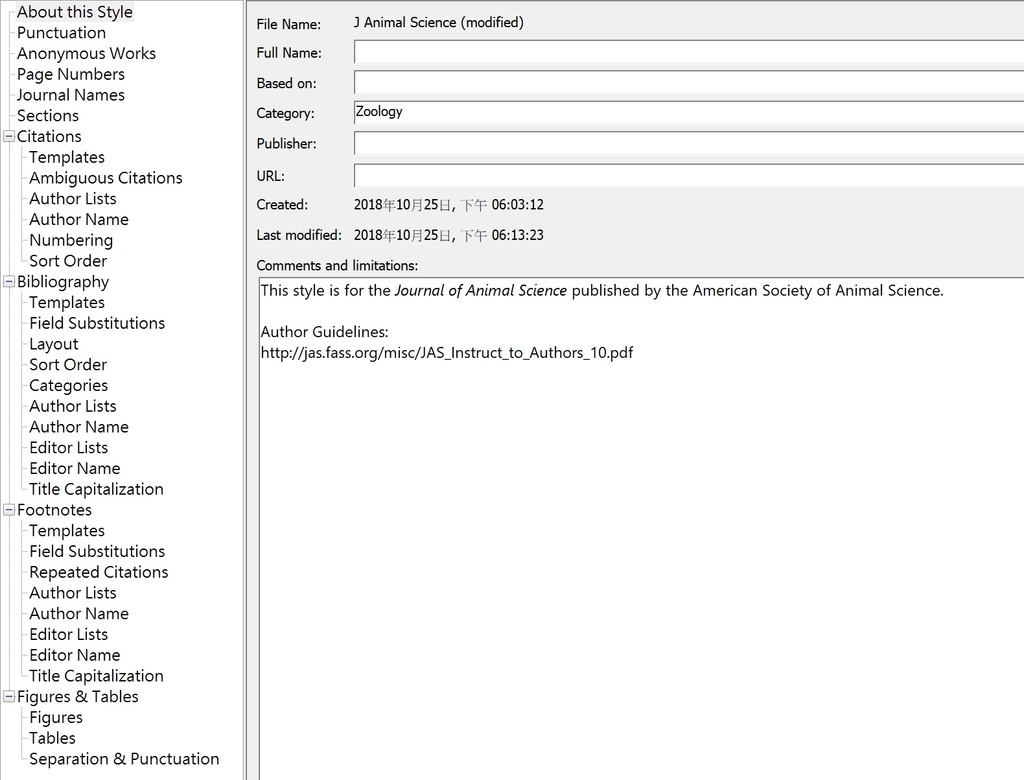This screenshot has width=1024, height=780.
Task: Open Separation & Punctuation settings
Action: [x=124, y=759]
